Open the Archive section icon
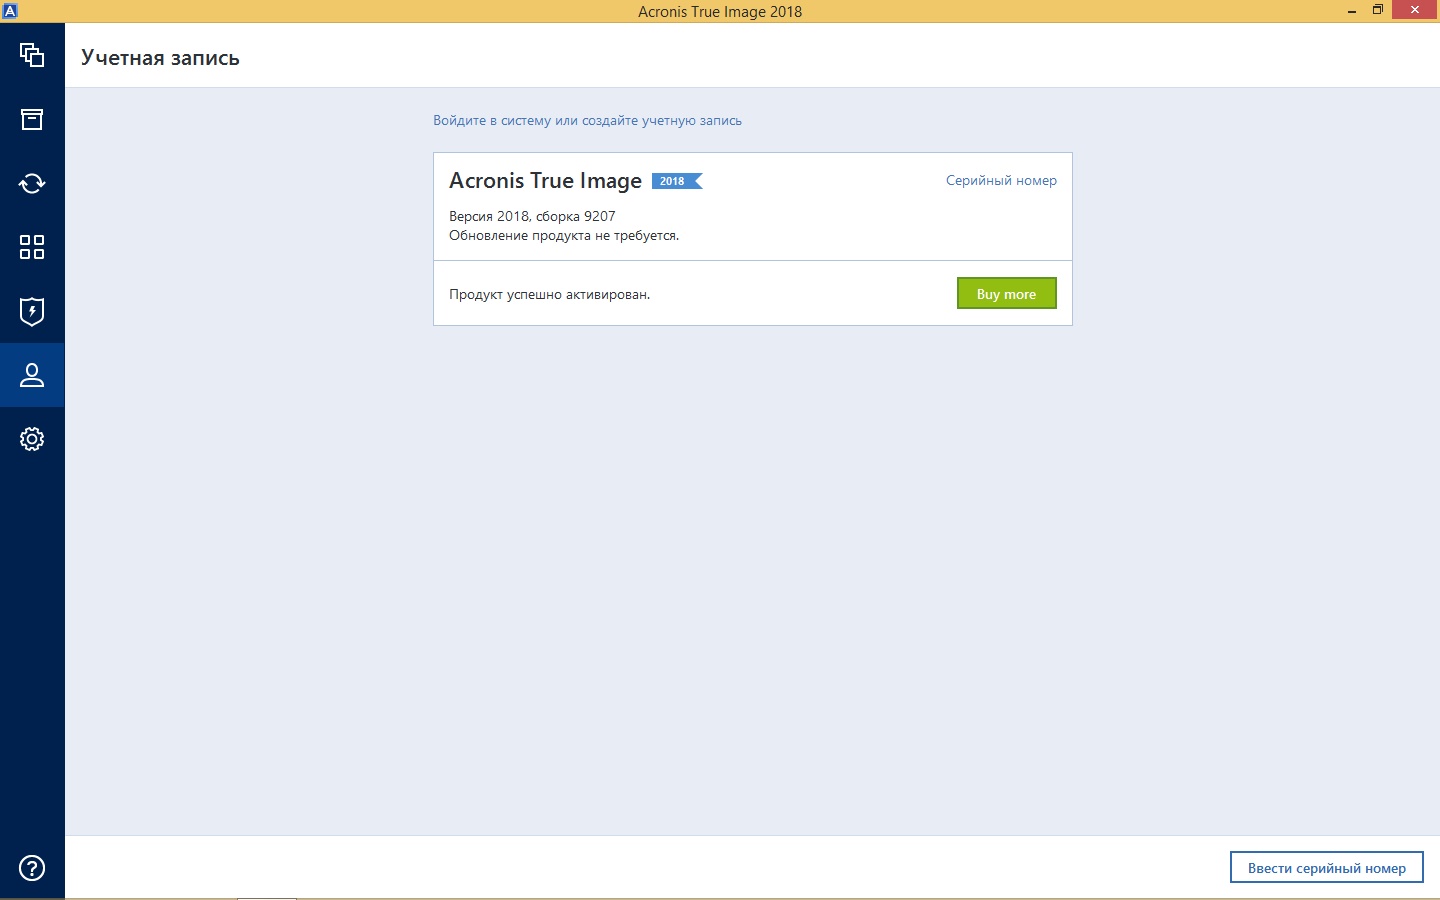Screen dimensions: 1440x900 (x=32, y=119)
